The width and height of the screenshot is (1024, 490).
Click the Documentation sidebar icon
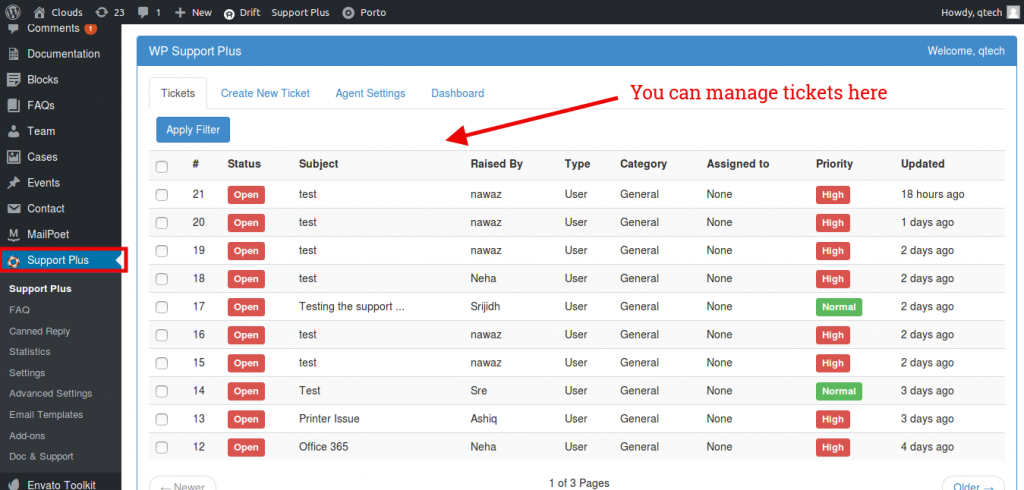pyautogui.click(x=14, y=54)
